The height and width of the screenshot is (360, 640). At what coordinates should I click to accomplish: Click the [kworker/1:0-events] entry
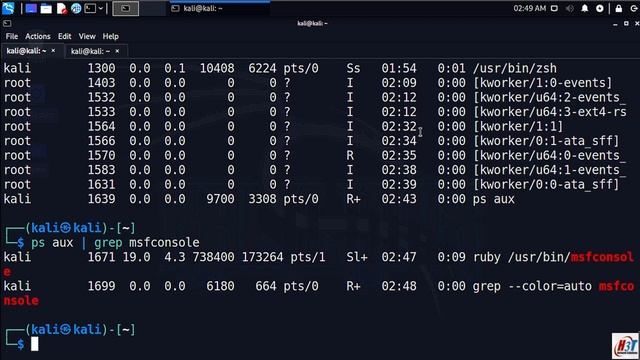pyautogui.click(x=543, y=83)
